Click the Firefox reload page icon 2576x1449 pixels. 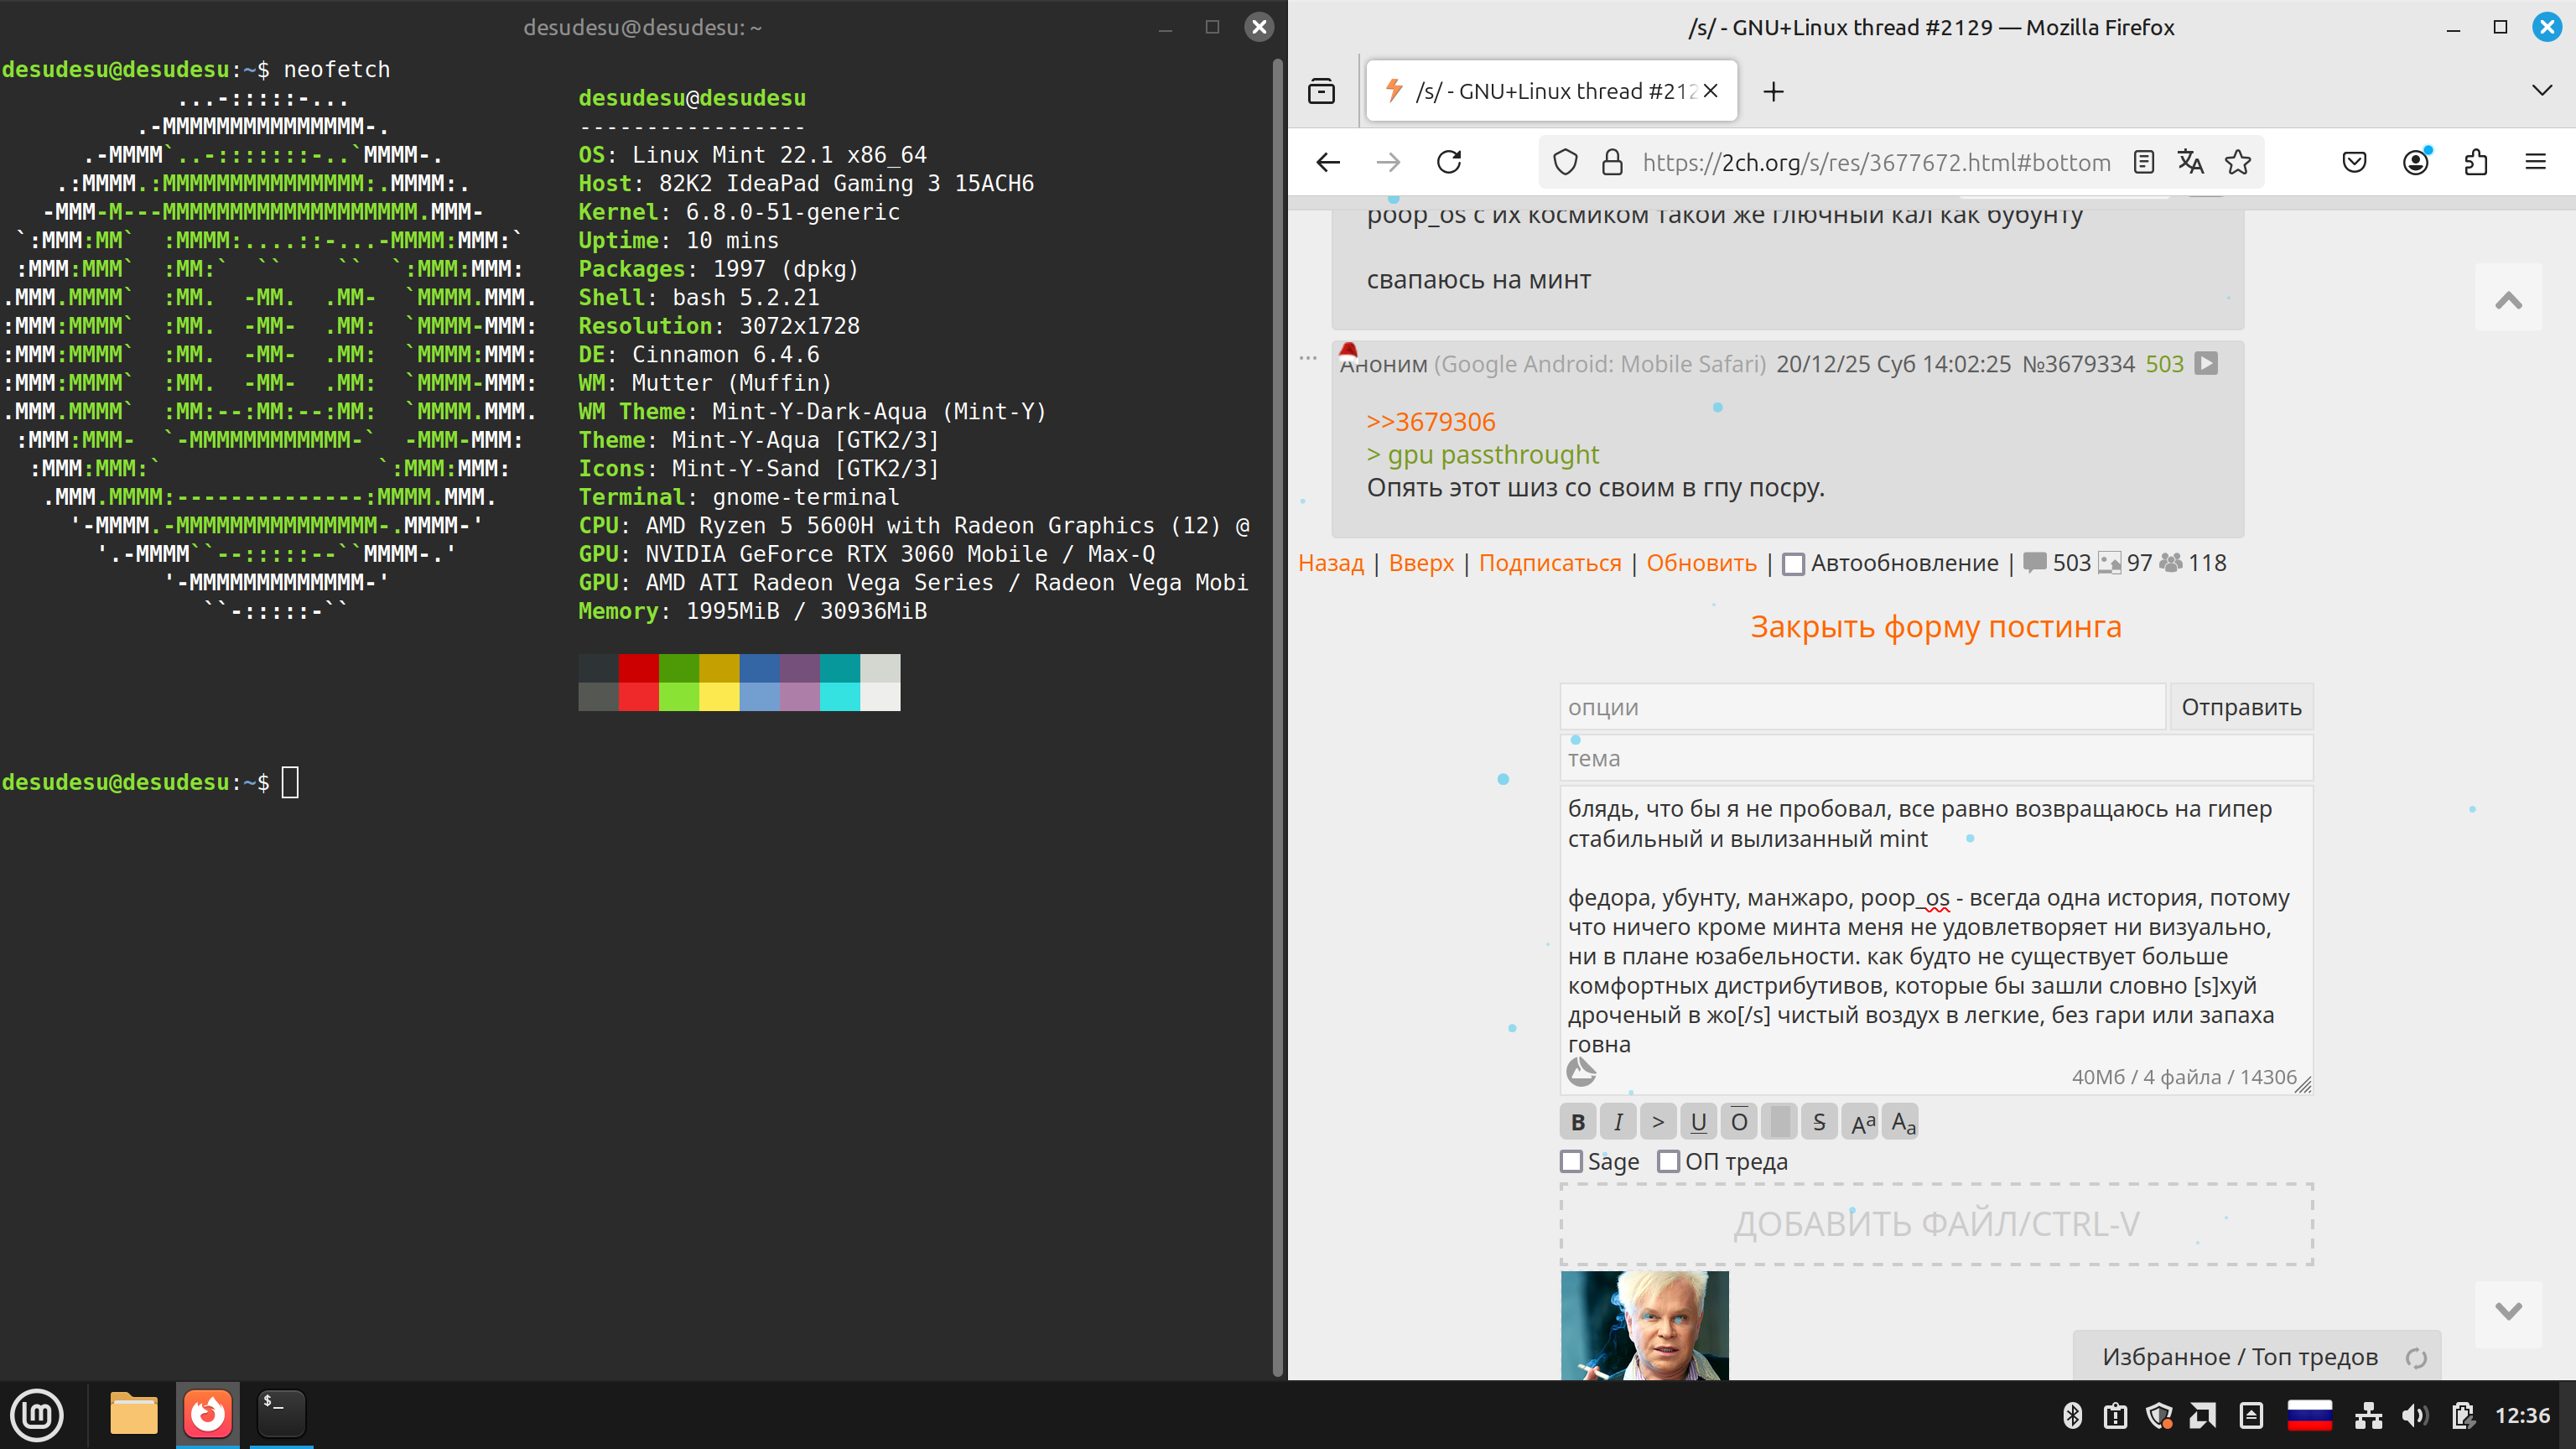1449,162
